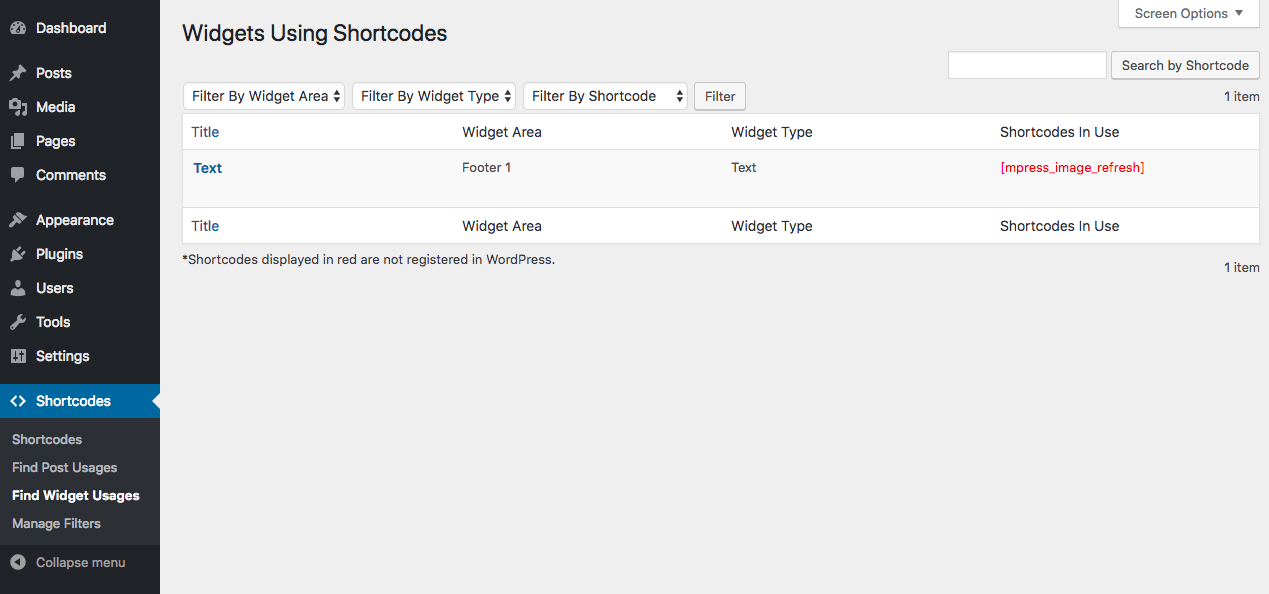Click the Plugins plug icon
This screenshot has height=594, width=1269.
tap(18, 254)
